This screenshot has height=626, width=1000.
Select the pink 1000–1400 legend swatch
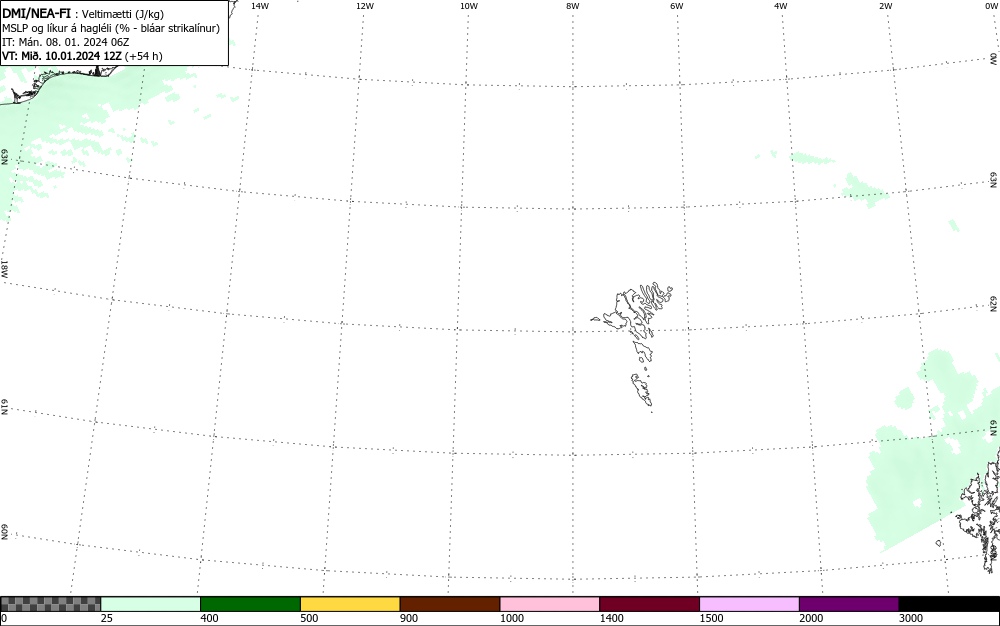[x=550, y=604]
